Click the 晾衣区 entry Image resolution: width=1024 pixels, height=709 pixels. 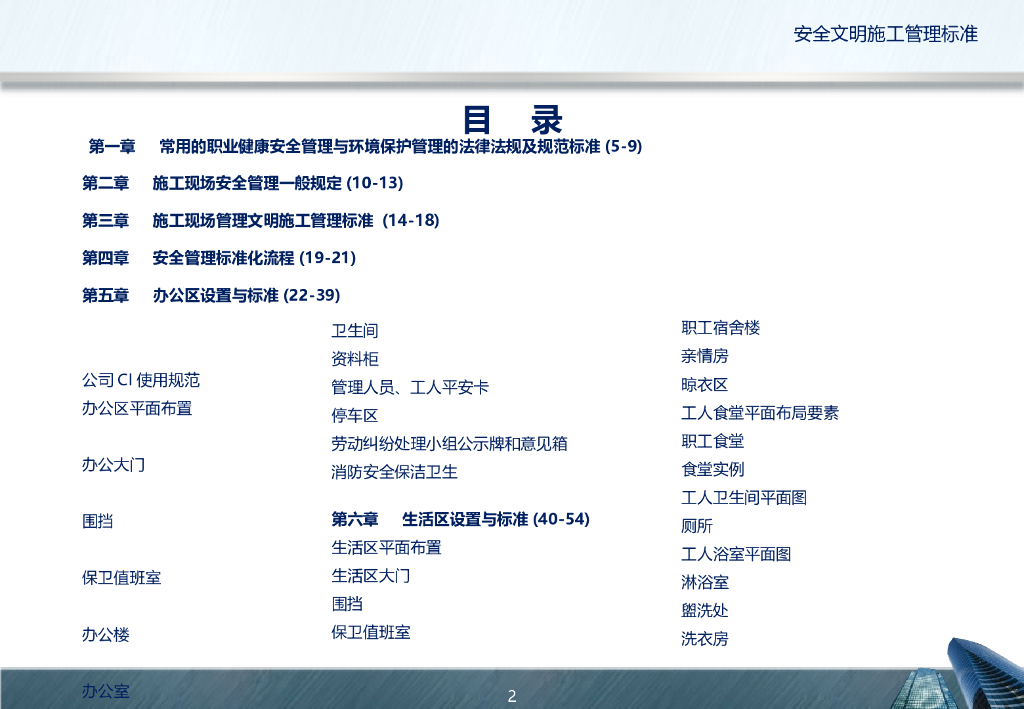(x=705, y=385)
